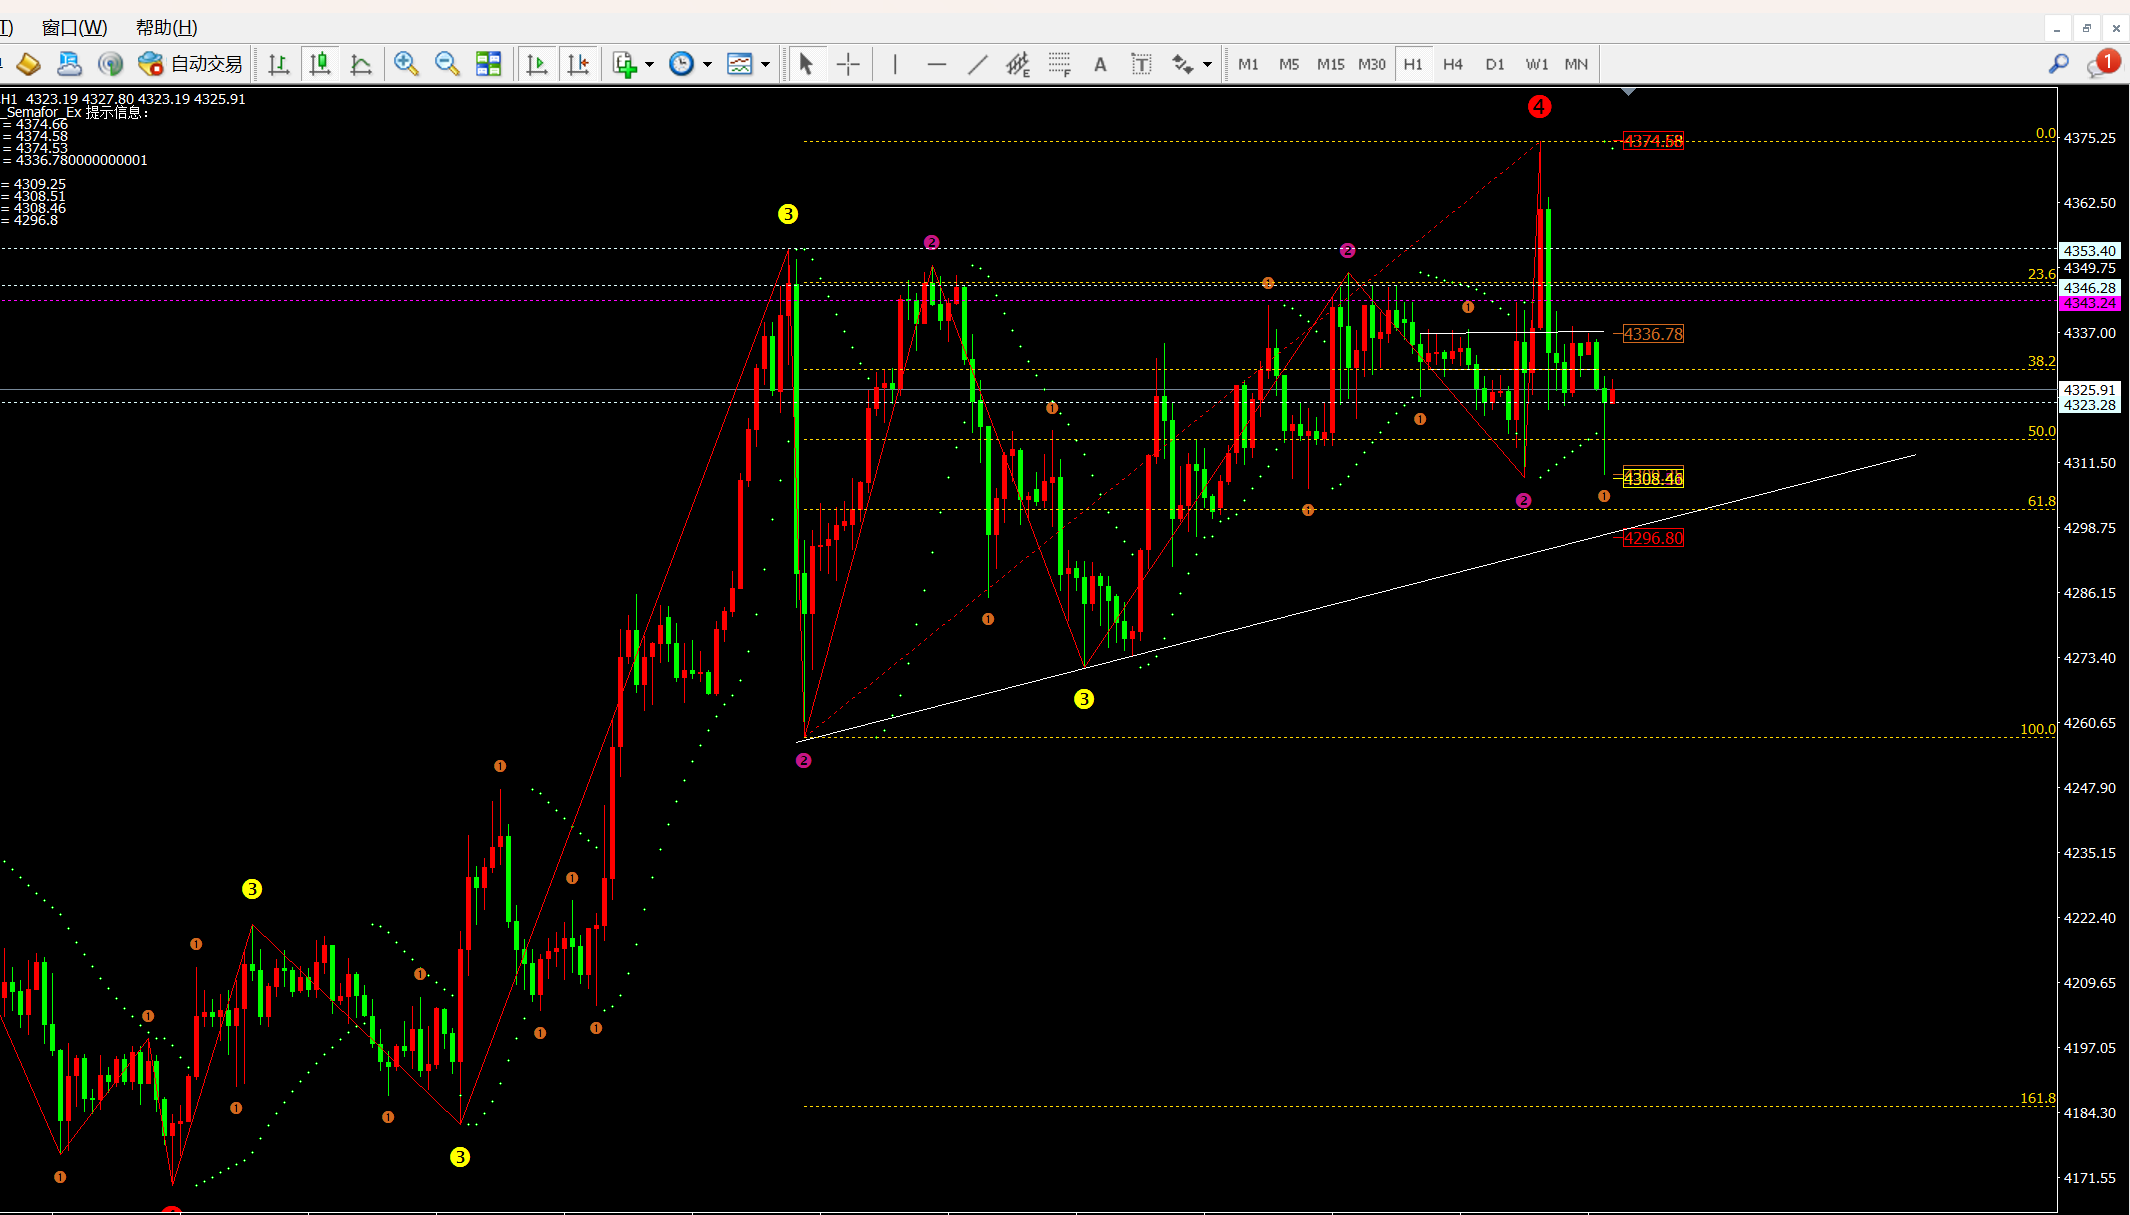2130x1215 pixels.
Task: Toggle the chart auto-scroll button
Action: point(537,64)
